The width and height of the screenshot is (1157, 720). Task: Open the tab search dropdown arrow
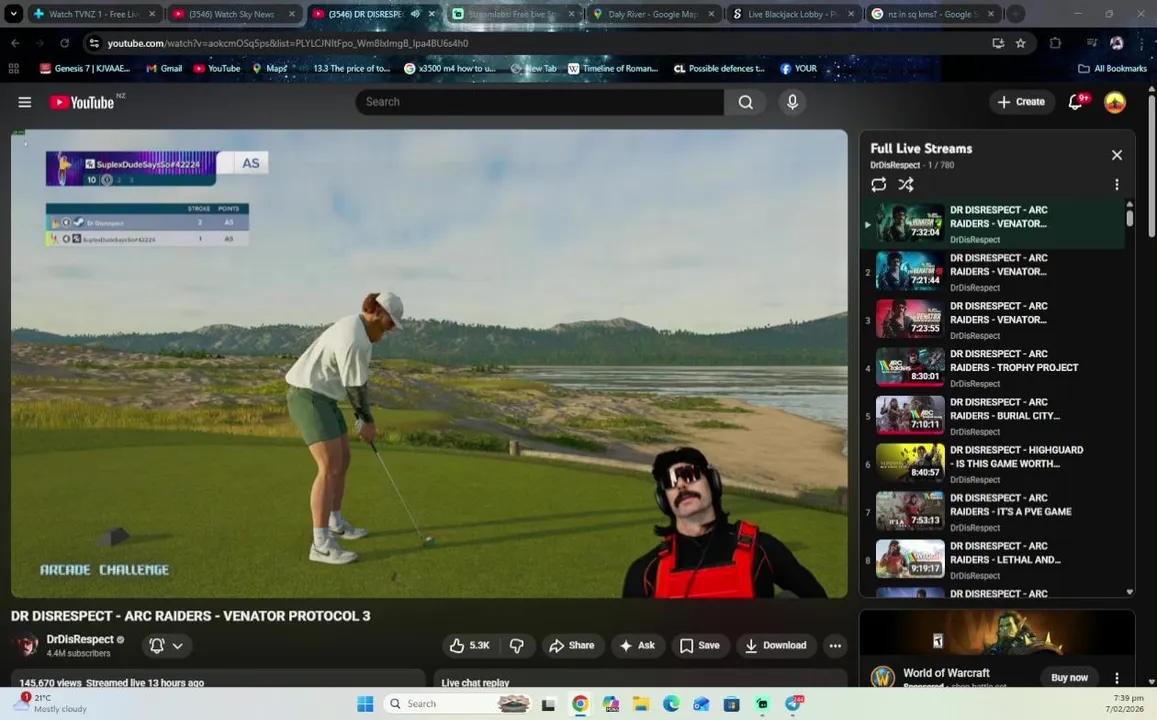(x=13, y=14)
